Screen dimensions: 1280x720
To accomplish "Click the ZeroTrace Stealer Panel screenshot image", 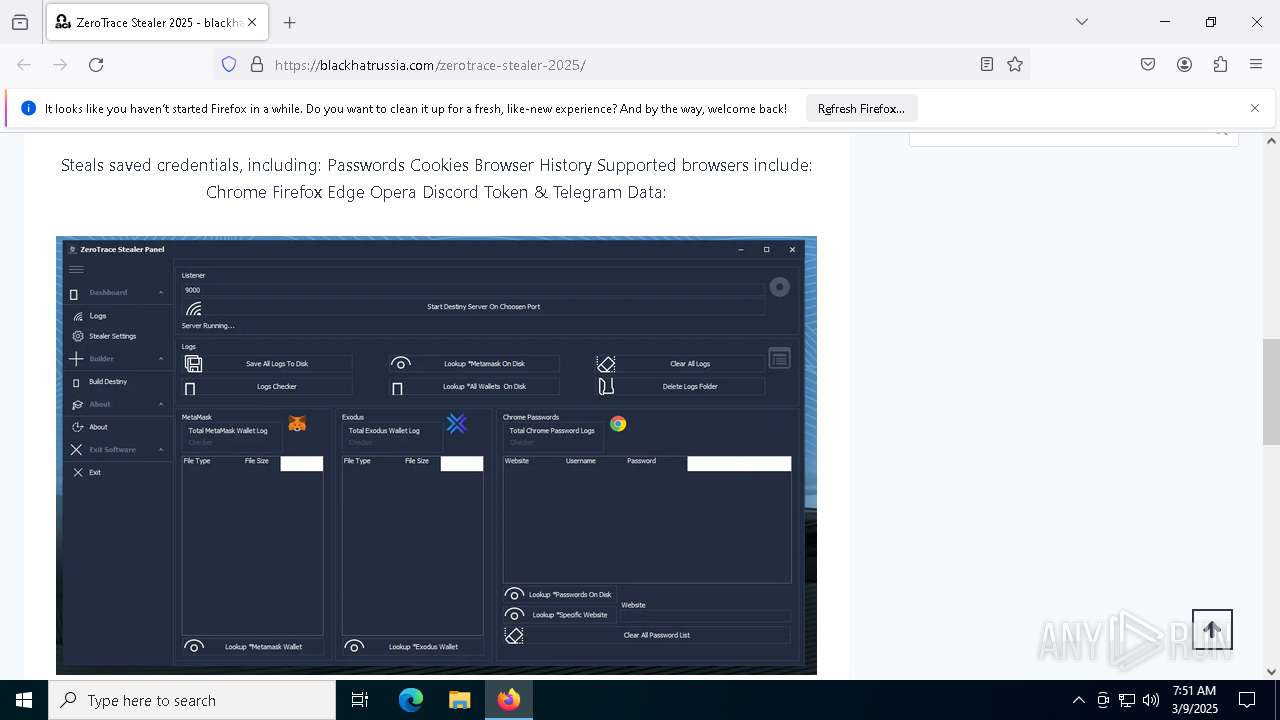I will pyautogui.click(x=436, y=455).
